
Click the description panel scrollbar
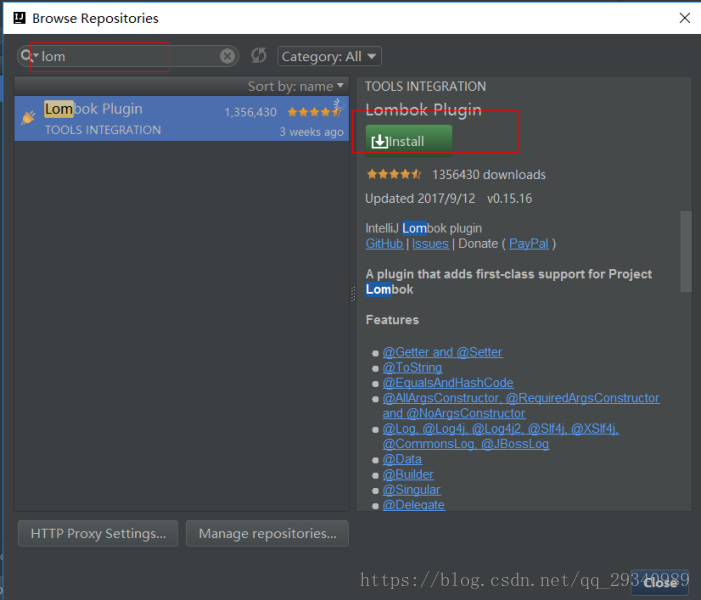pyautogui.click(x=686, y=251)
